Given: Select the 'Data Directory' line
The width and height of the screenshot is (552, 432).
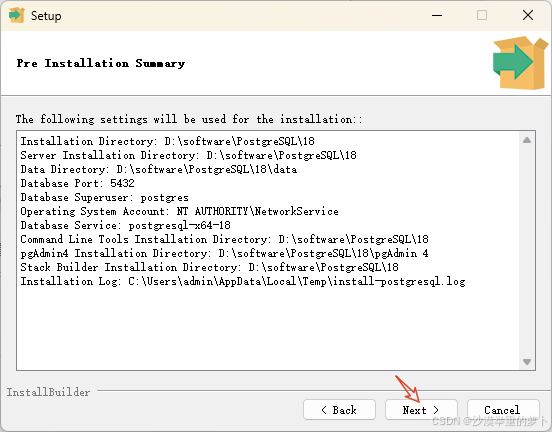Looking at the screenshot, I should tap(159, 169).
